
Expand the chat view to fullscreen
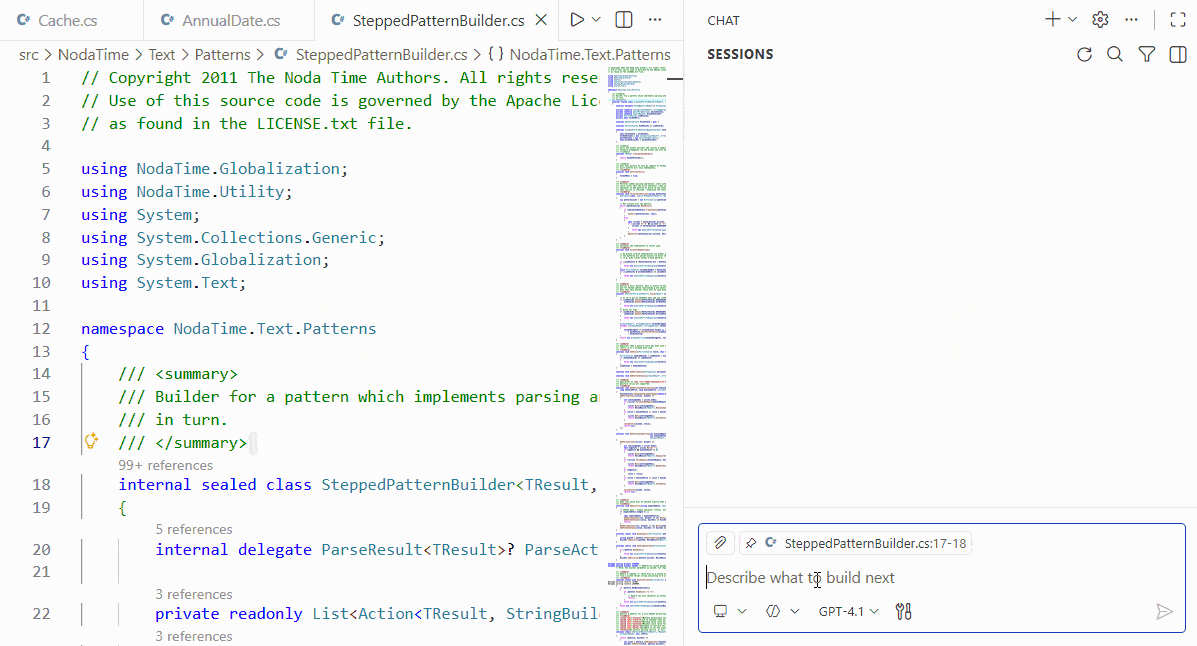[1176, 17]
